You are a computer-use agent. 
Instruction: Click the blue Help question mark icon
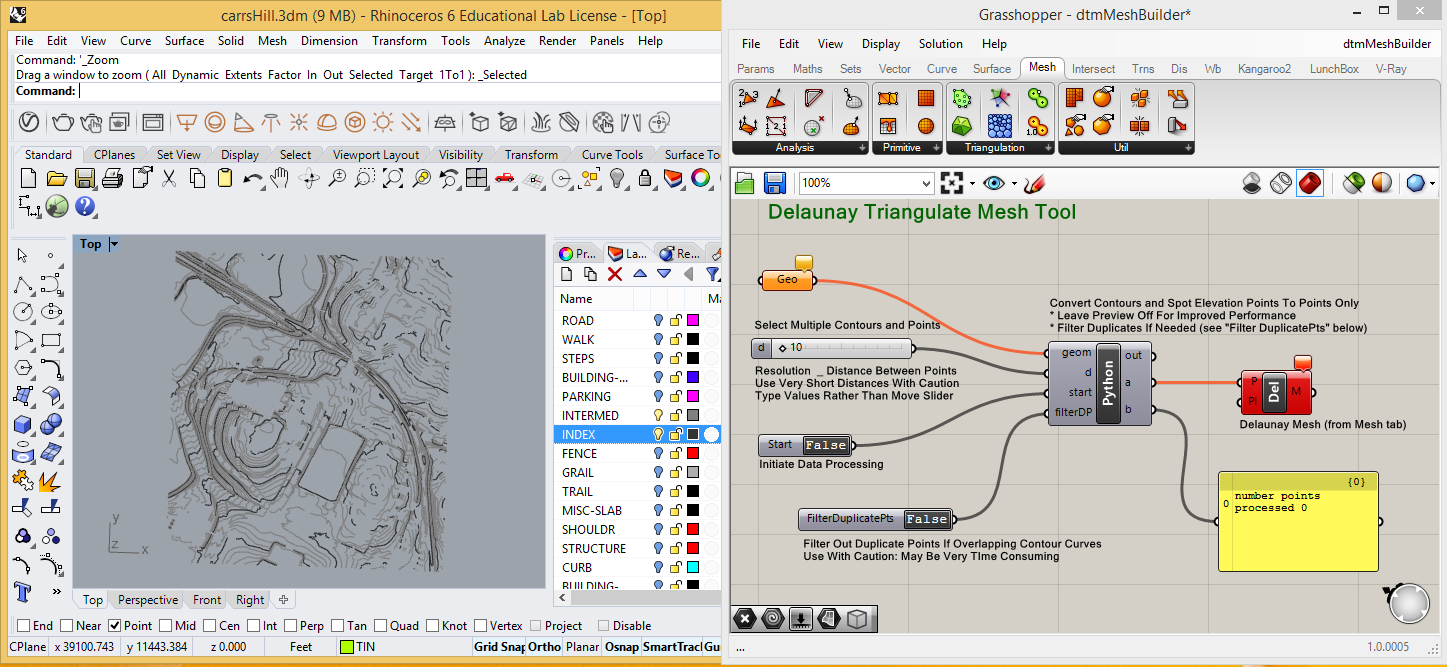(x=85, y=206)
